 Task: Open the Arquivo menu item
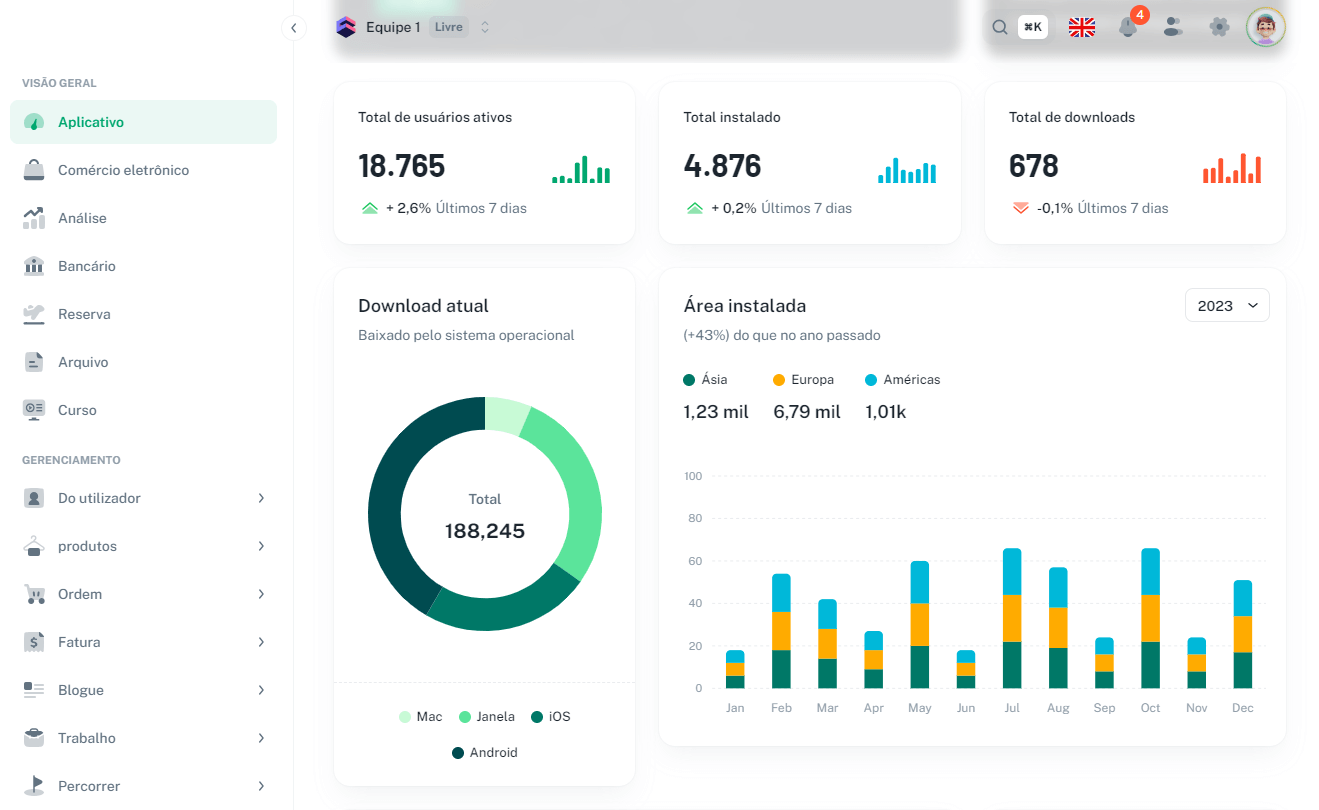coord(143,362)
